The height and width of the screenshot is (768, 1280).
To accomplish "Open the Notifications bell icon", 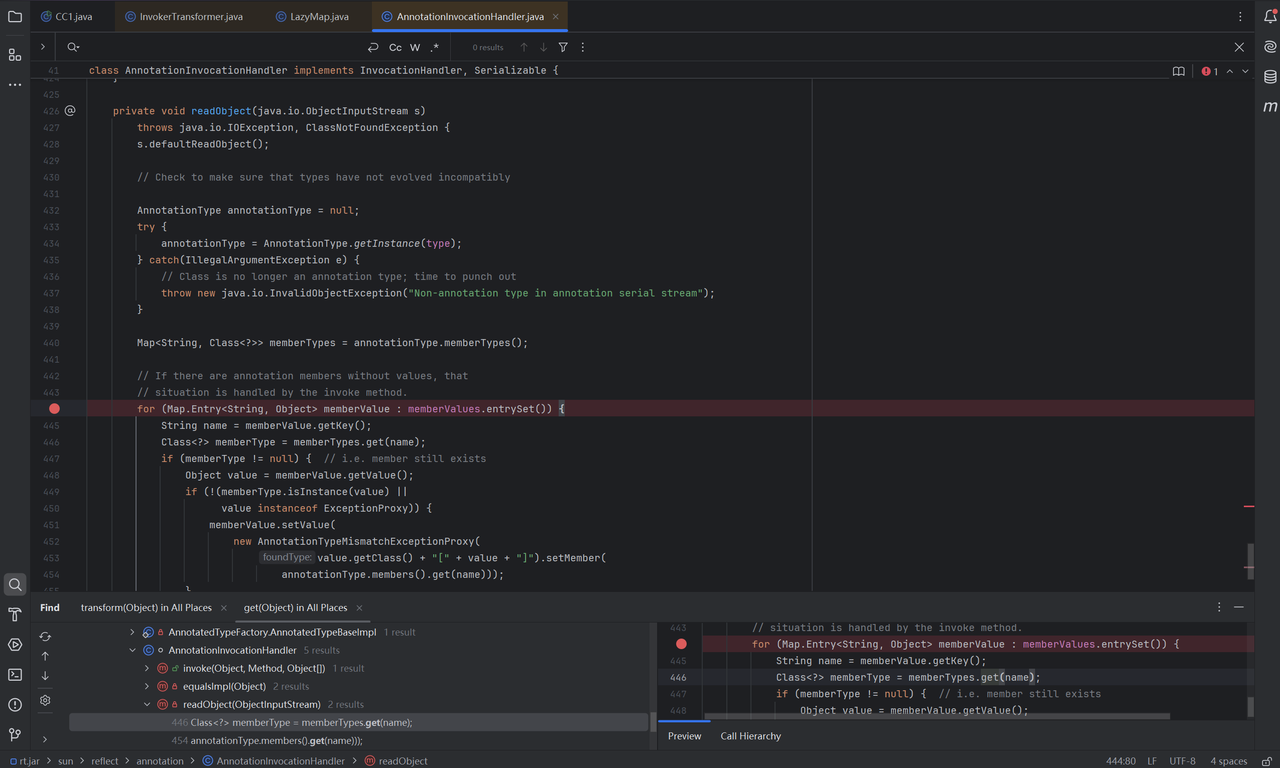I will [x=1270, y=17].
